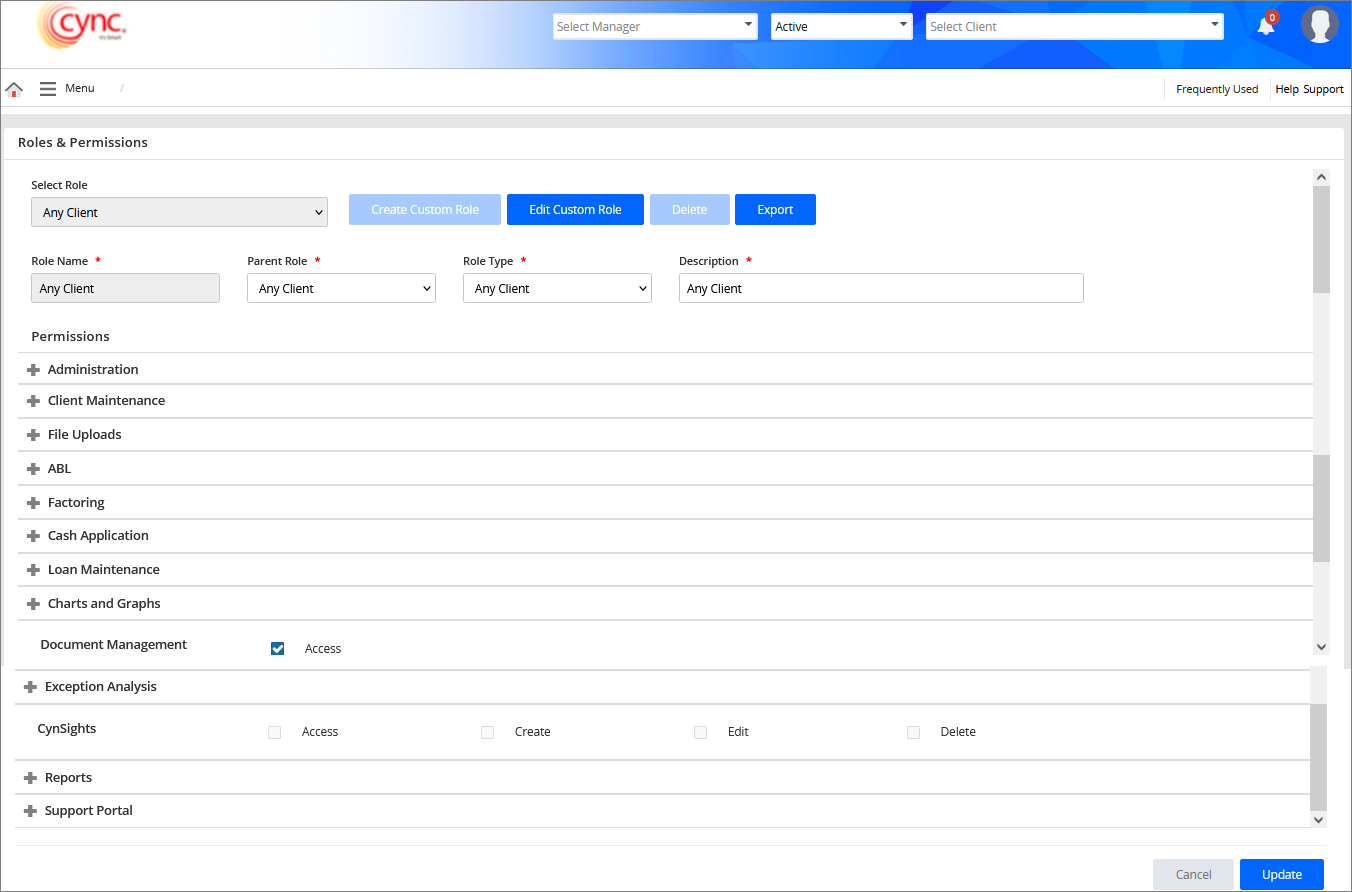Image resolution: width=1352 pixels, height=892 pixels.
Task: Click the home icon in the navigation bar
Action: [x=14, y=89]
